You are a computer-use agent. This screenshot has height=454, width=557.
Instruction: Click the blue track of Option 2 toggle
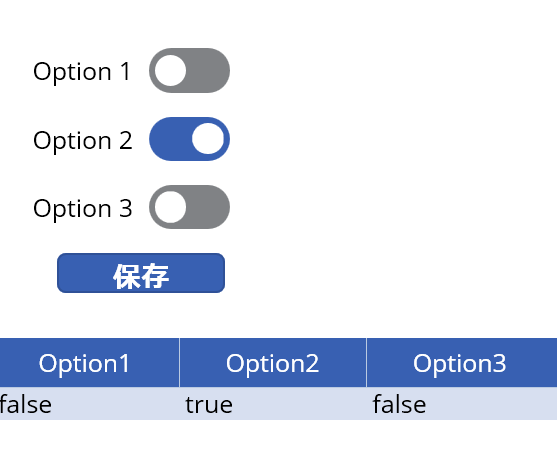(170, 139)
